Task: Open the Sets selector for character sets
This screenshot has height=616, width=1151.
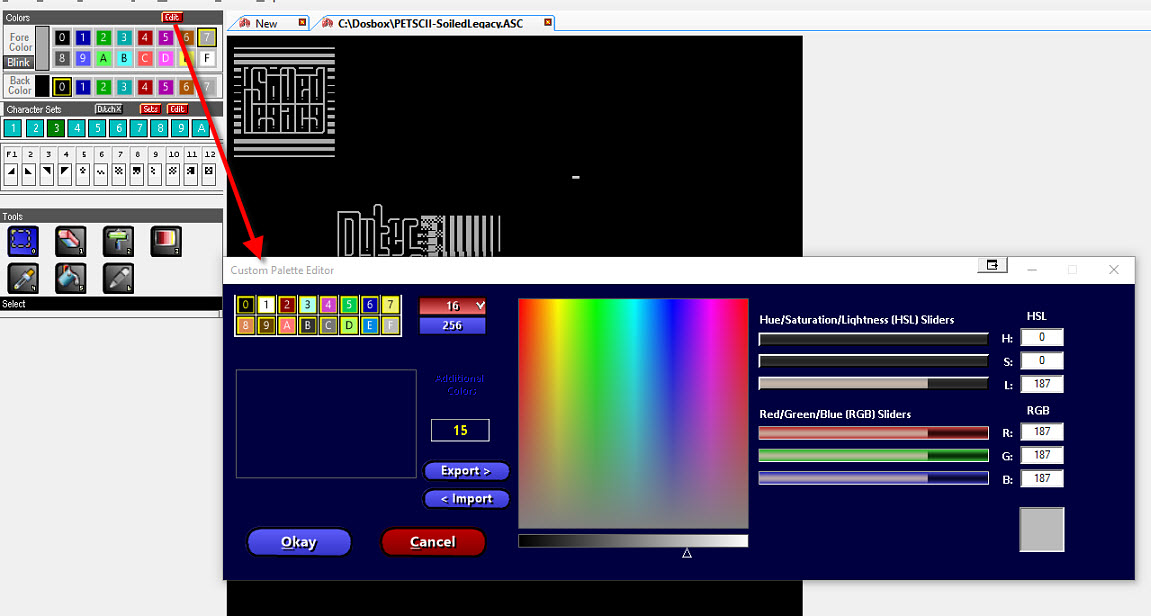Action: [x=150, y=109]
